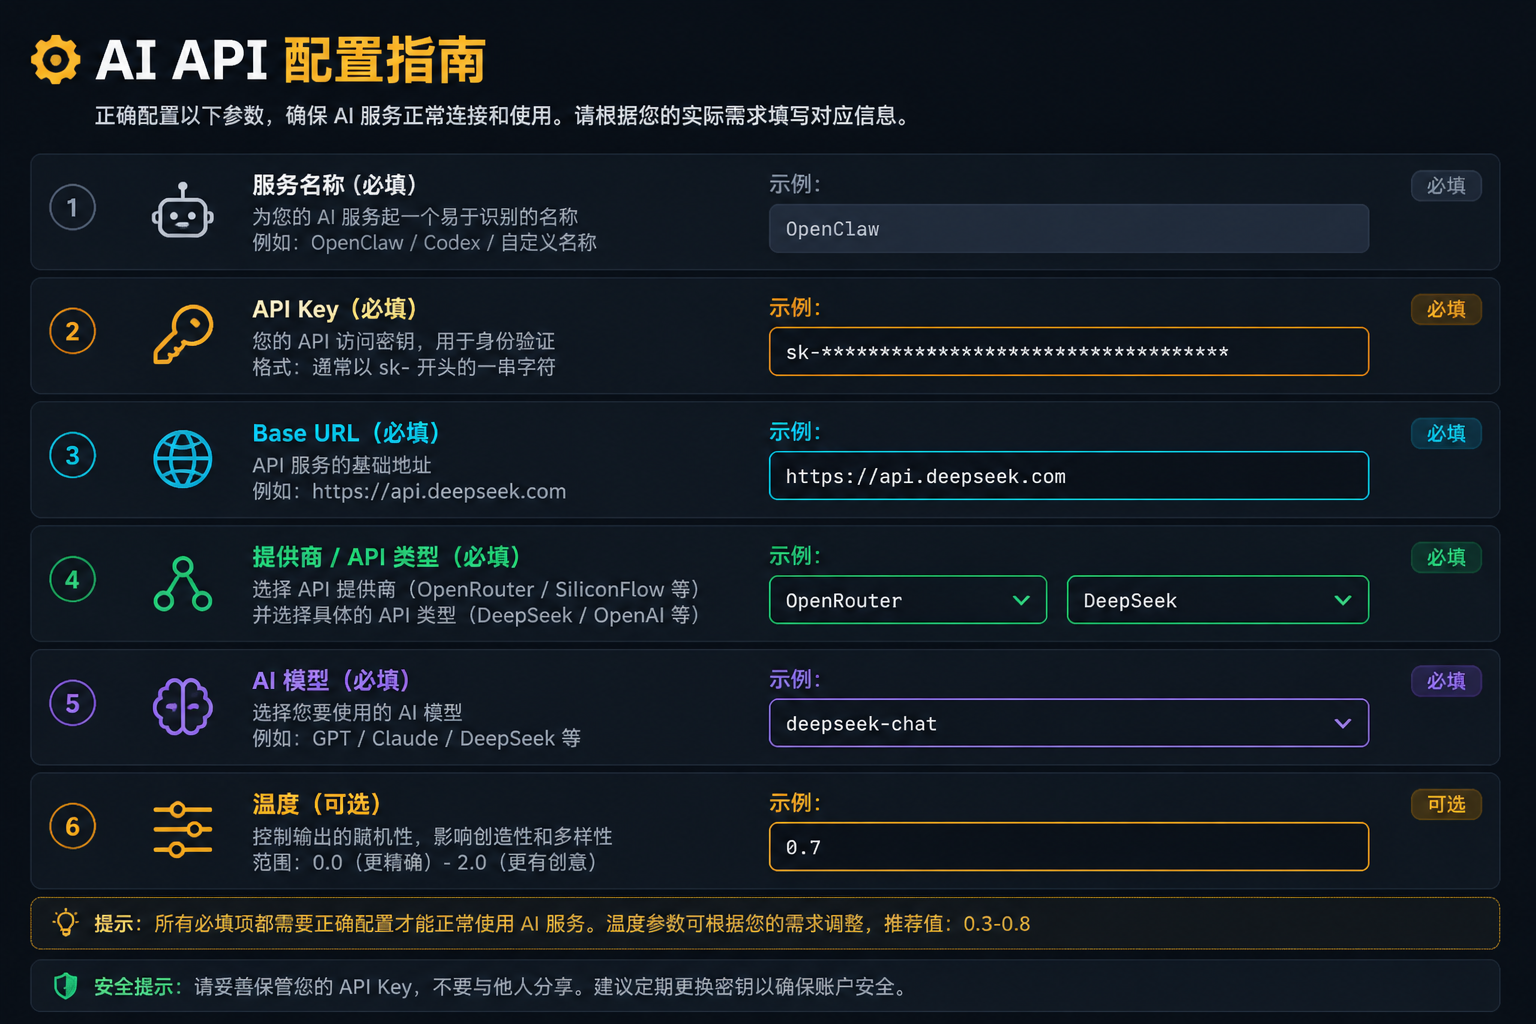Click text 为您的 AI 服务起一个易于识别的名称
1536x1024 pixels.
click(x=415, y=217)
